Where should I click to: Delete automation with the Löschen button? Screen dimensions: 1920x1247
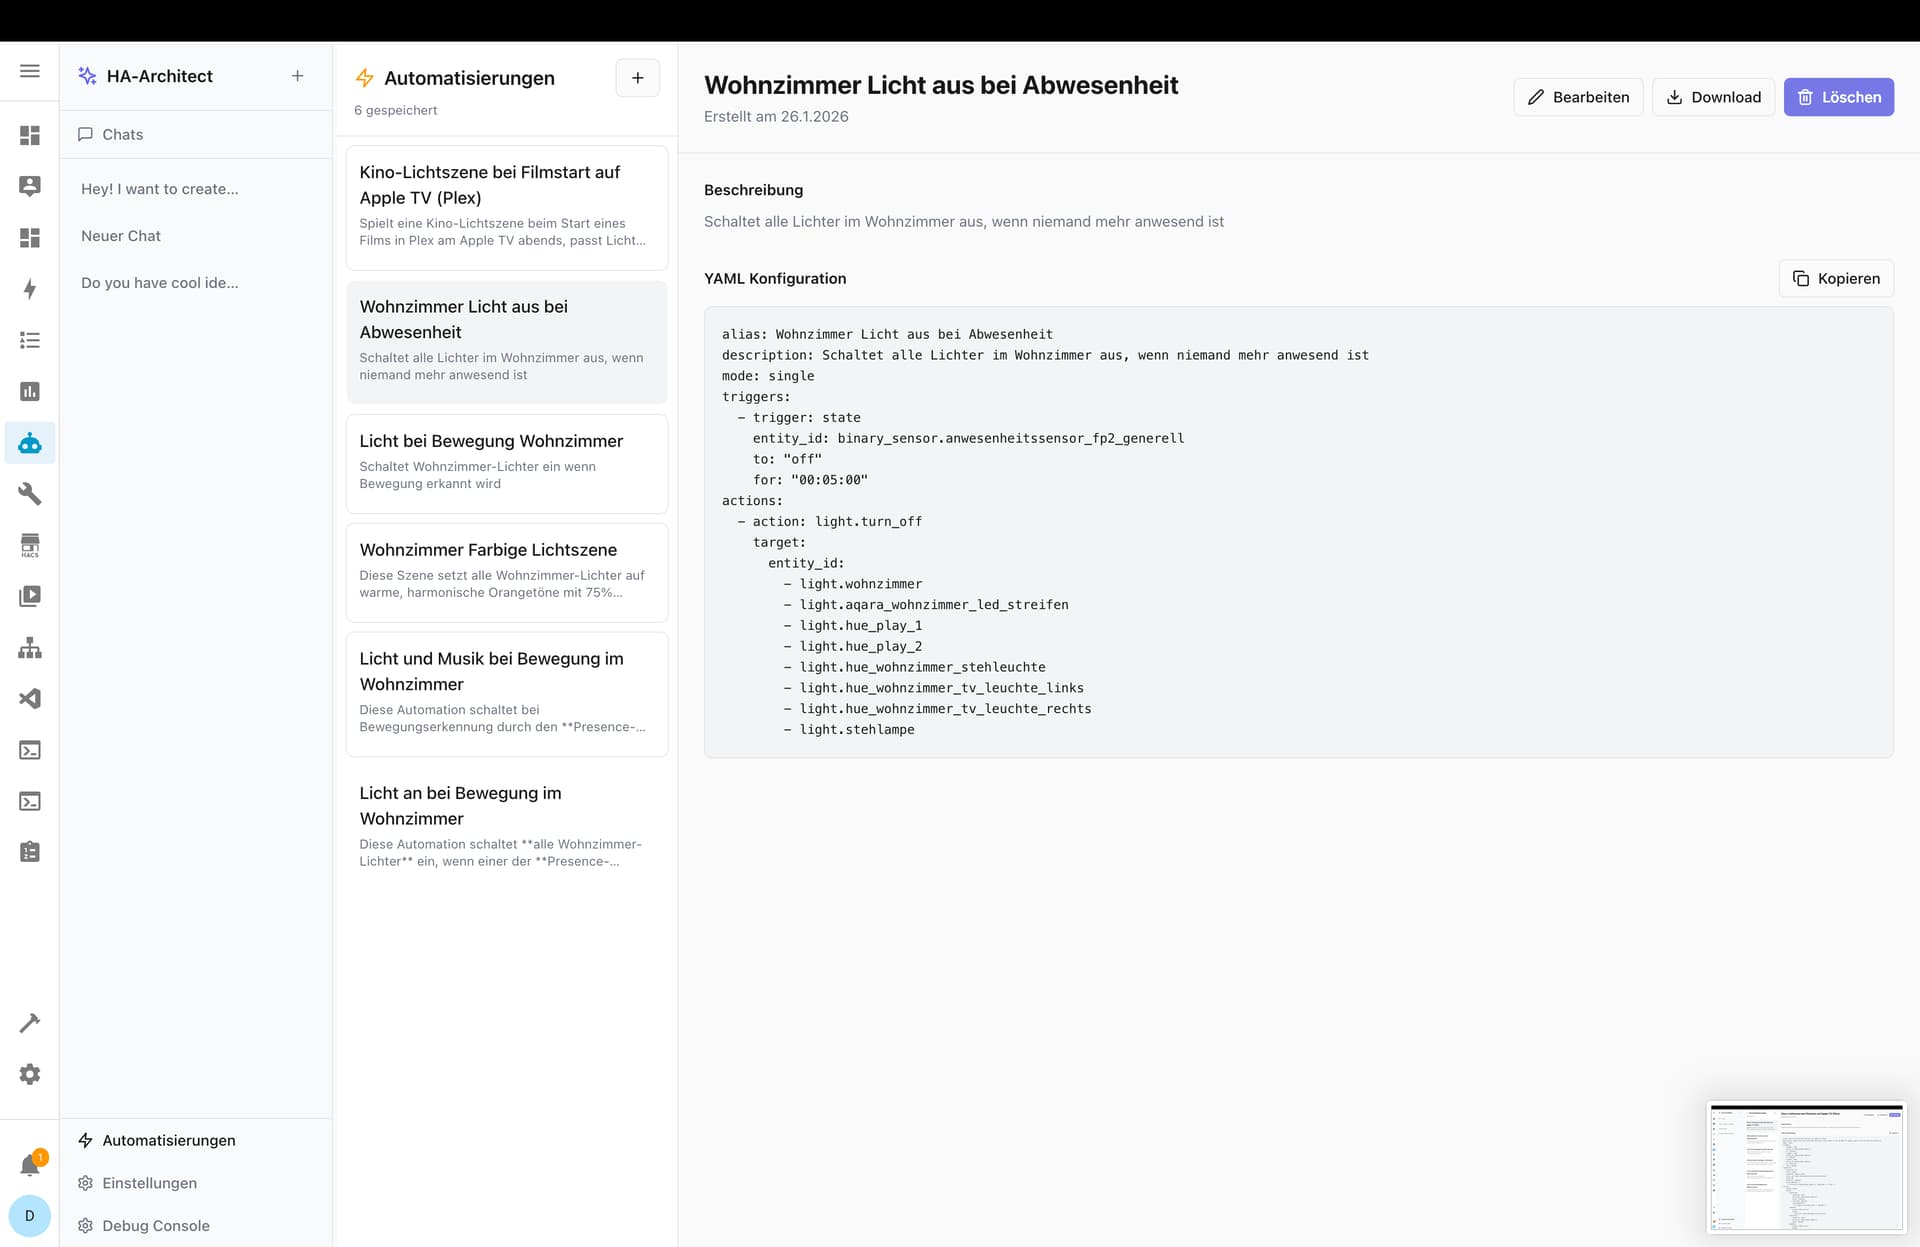(x=1838, y=97)
